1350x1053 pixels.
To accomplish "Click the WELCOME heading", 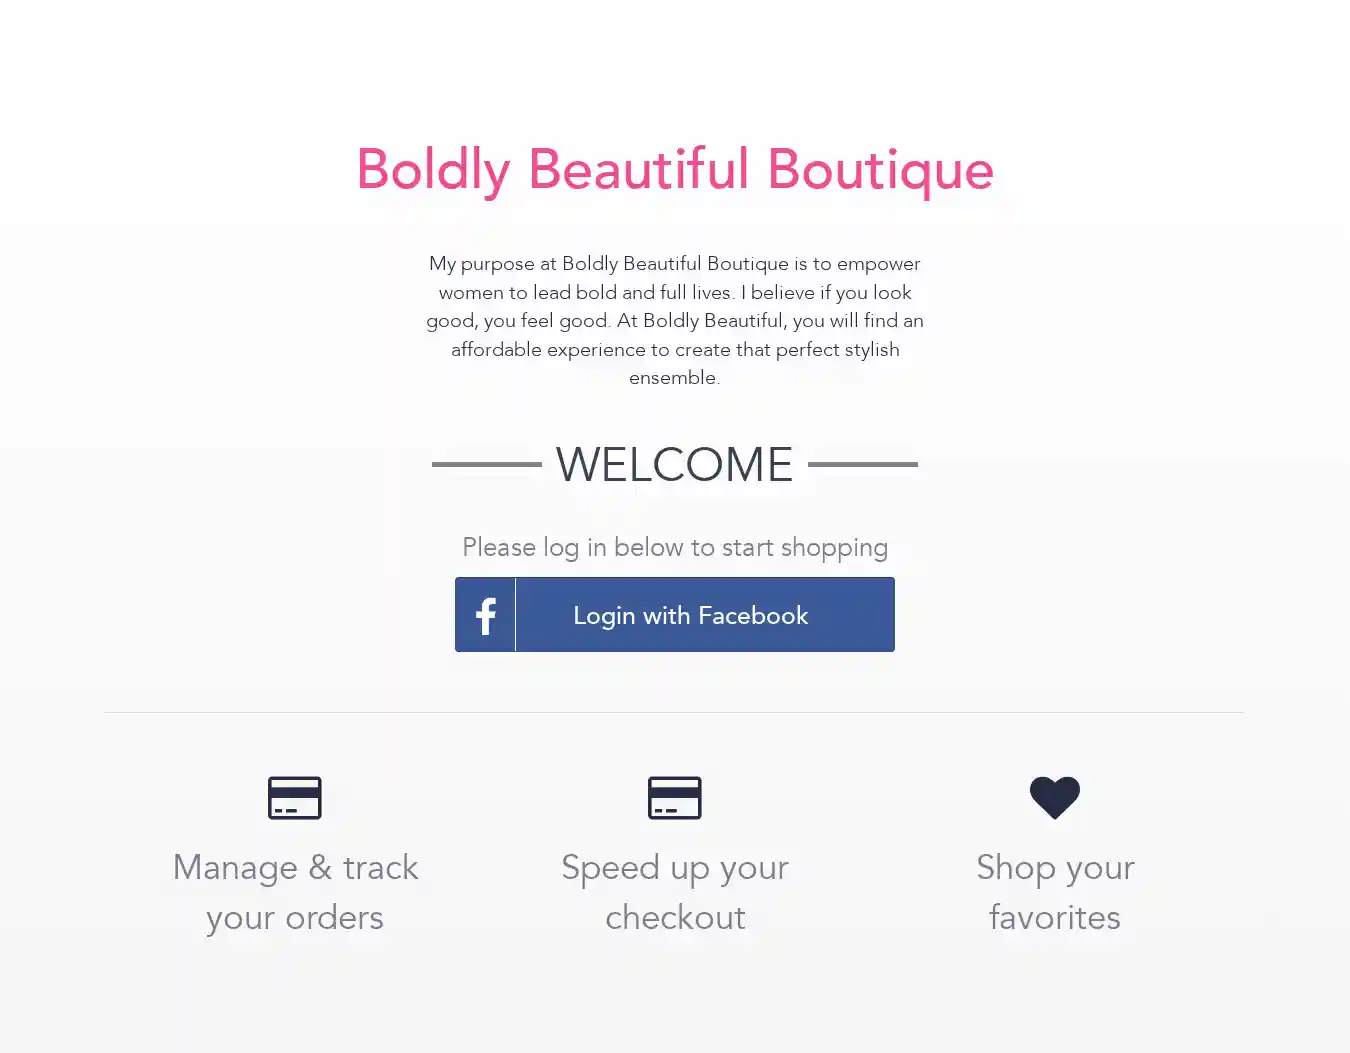I will pyautogui.click(x=674, y=465).
